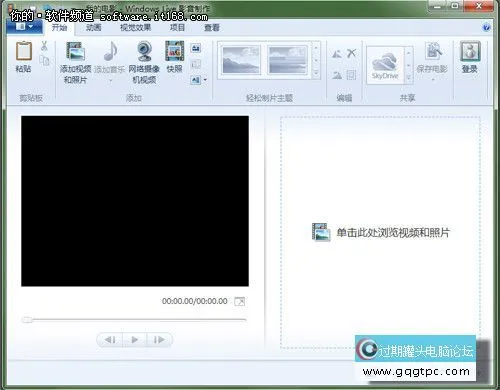The width and height of the screenshot is (500, 390).
Task: Click the Paste (粘贴) clipboard icon
Action: tap(24, 51)
